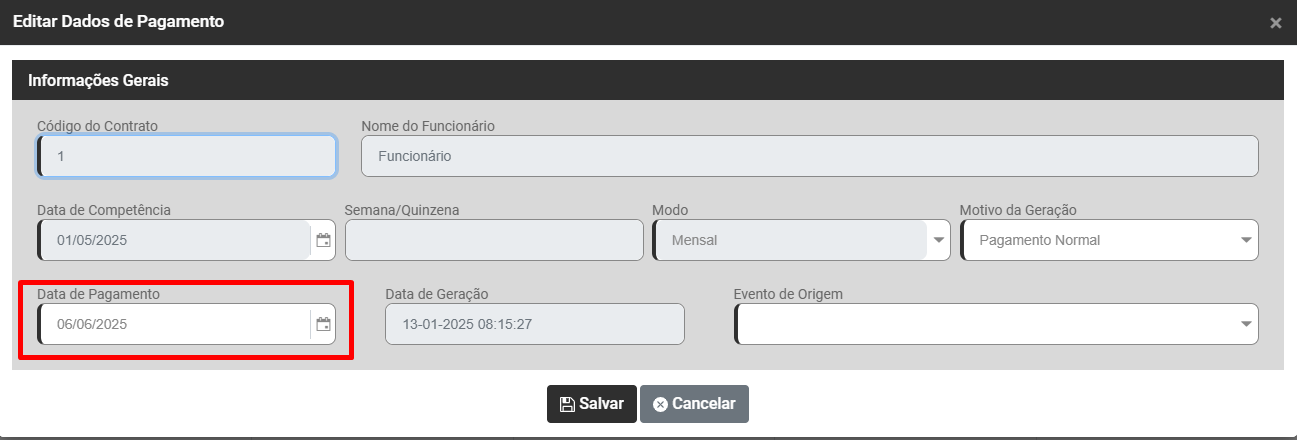This screenshot has height=440, width=1297.
Task: Click the Data de Competência date field
Action: point(175,240)
